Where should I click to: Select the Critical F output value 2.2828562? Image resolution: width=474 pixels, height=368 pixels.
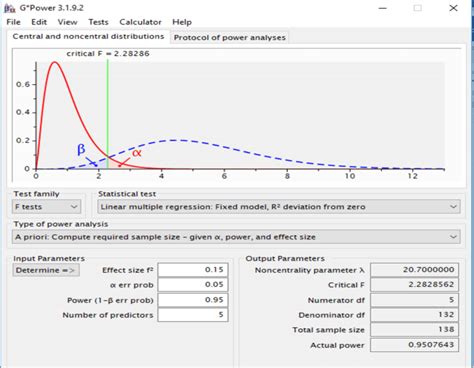(414, 285)
